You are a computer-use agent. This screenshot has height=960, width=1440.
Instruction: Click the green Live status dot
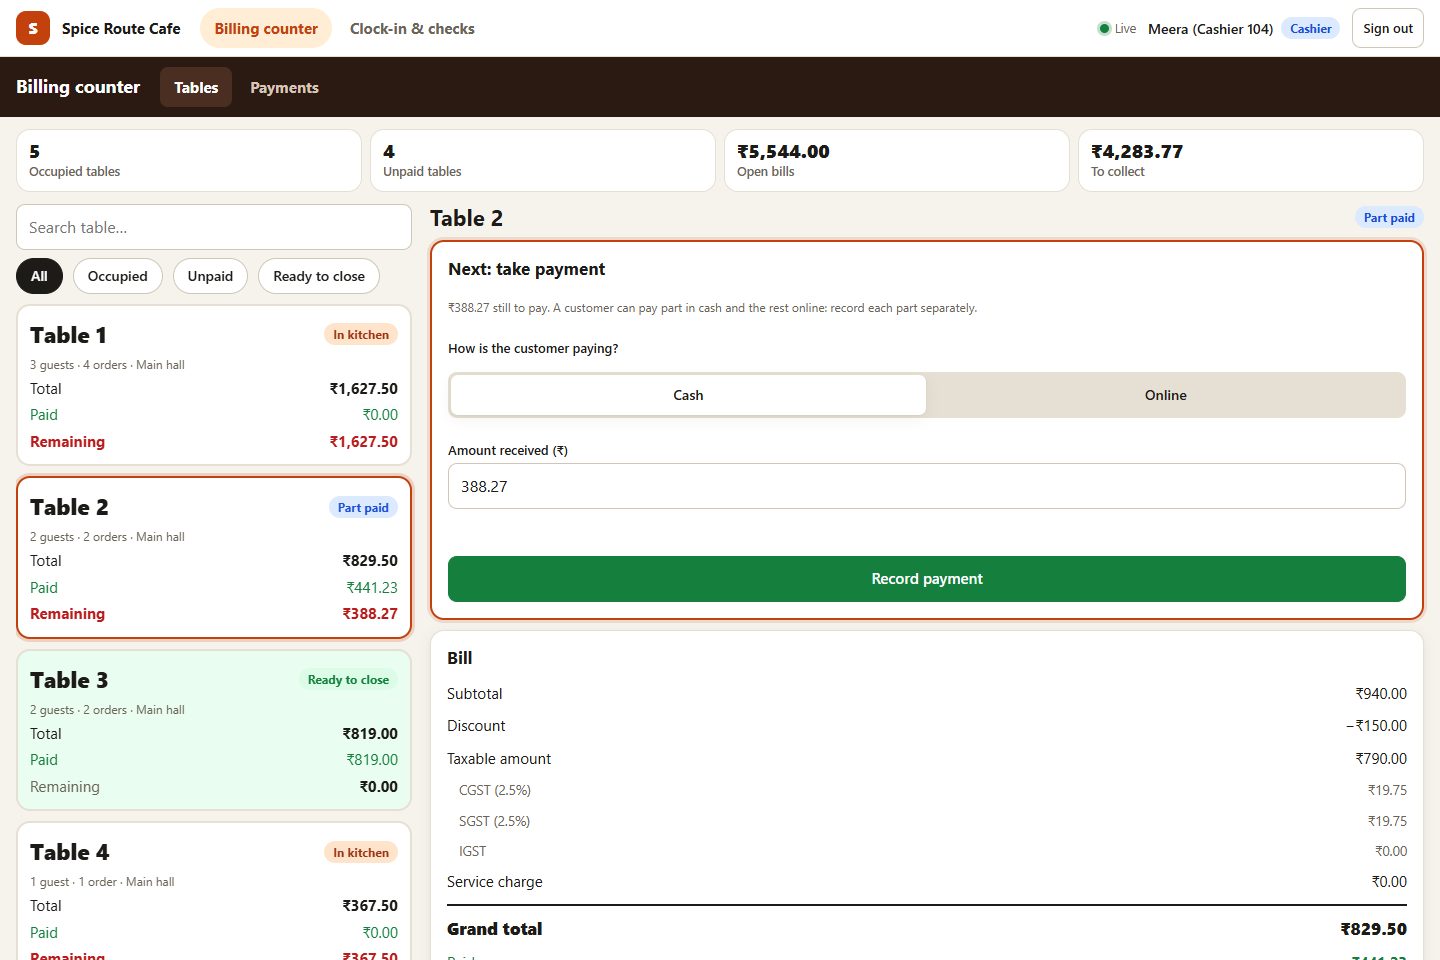click(1104, 29)
